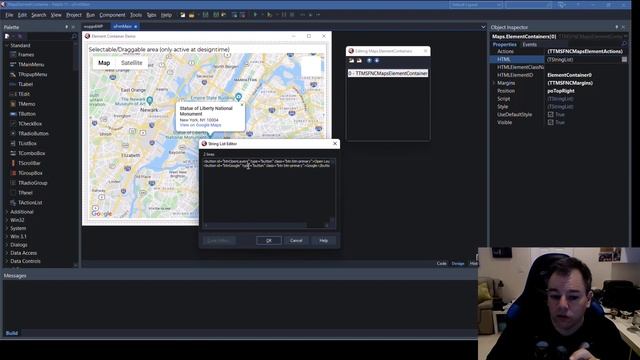Collapse the Standard palette category
The height and width of the screenshot is (360, 640).
[7, 45]
